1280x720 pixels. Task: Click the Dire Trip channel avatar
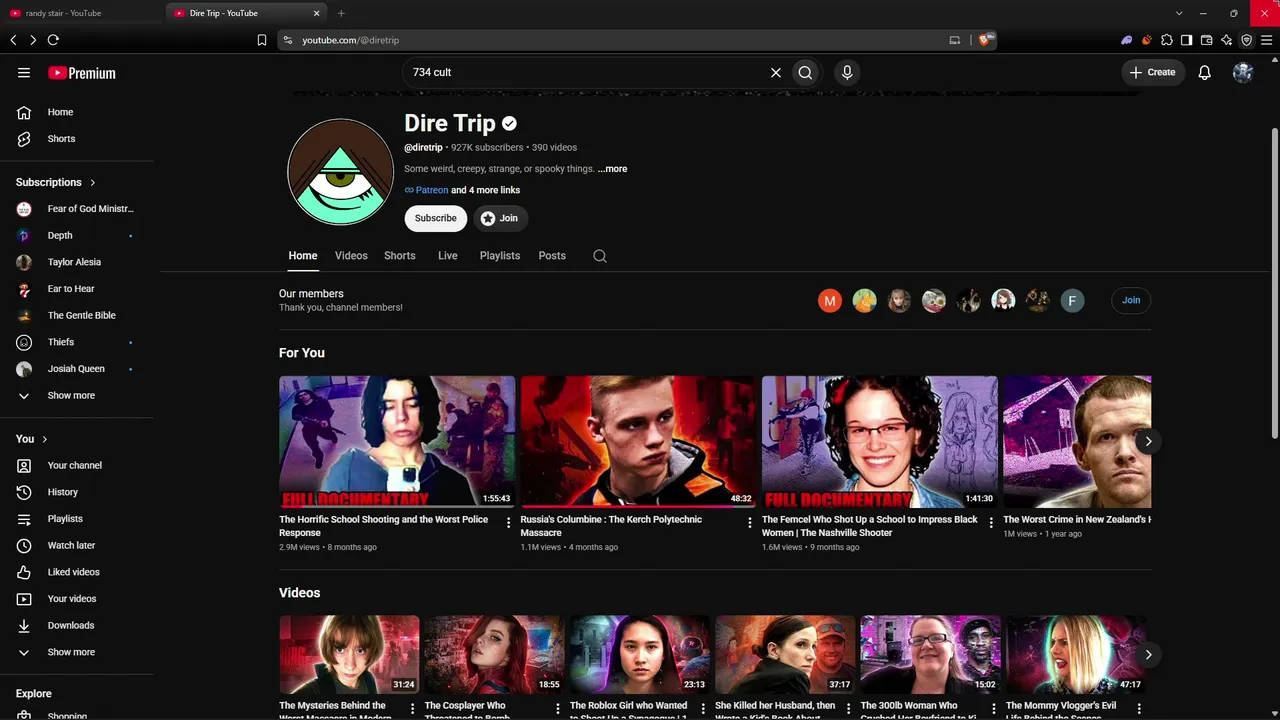(x=340, y=171)
